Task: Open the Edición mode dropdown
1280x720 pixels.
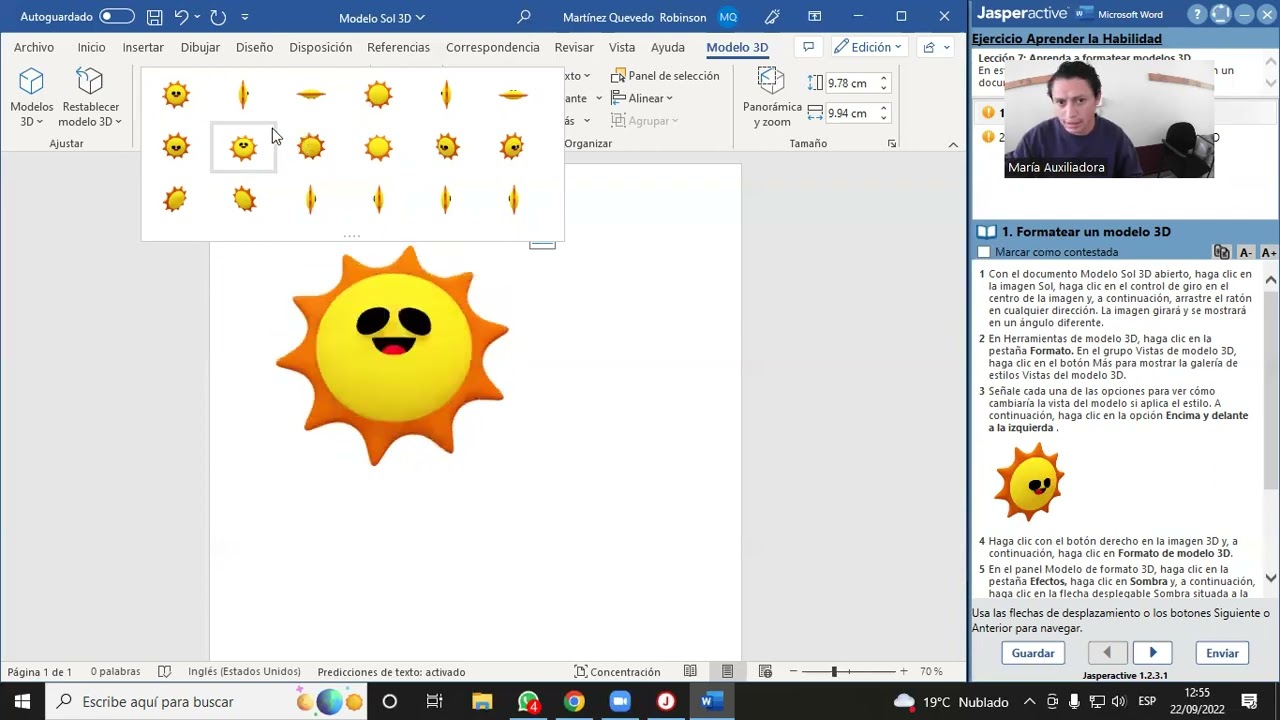Action: coord(868,47)
